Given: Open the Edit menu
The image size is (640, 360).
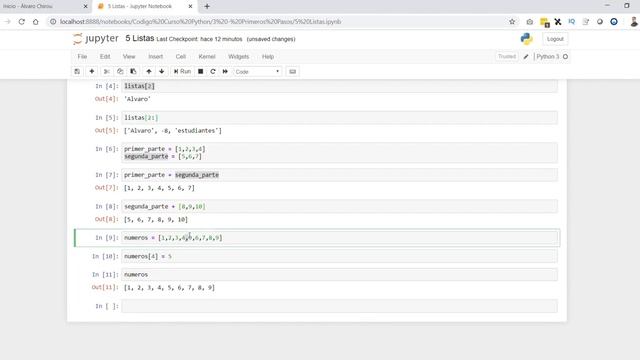Looking at the screenshot, I should (x=105, y=56).
